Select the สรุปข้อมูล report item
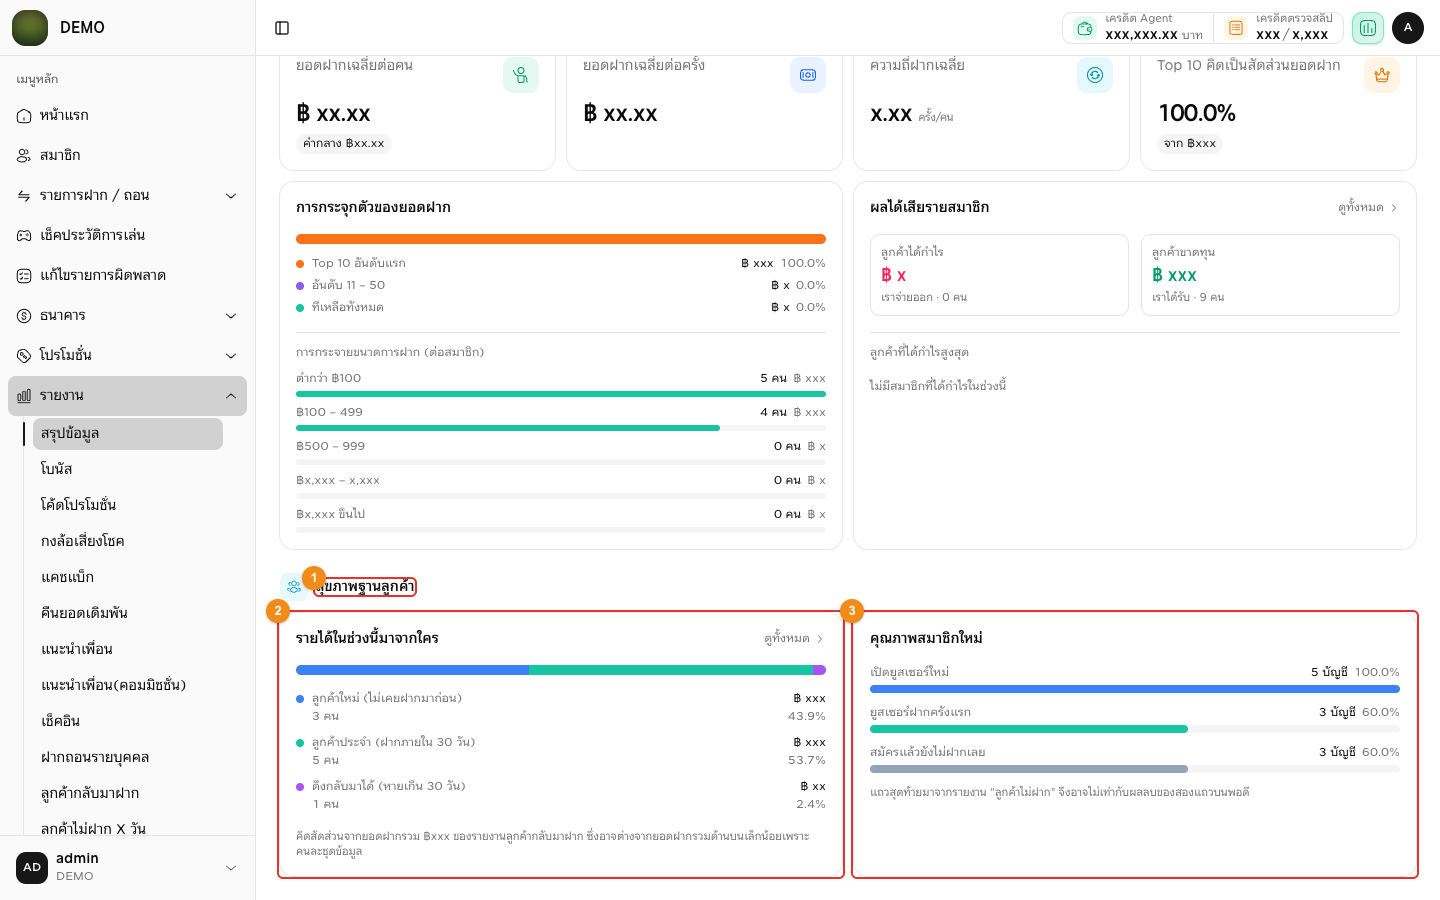Screen dimensions: 1440x900 point(128,434)
